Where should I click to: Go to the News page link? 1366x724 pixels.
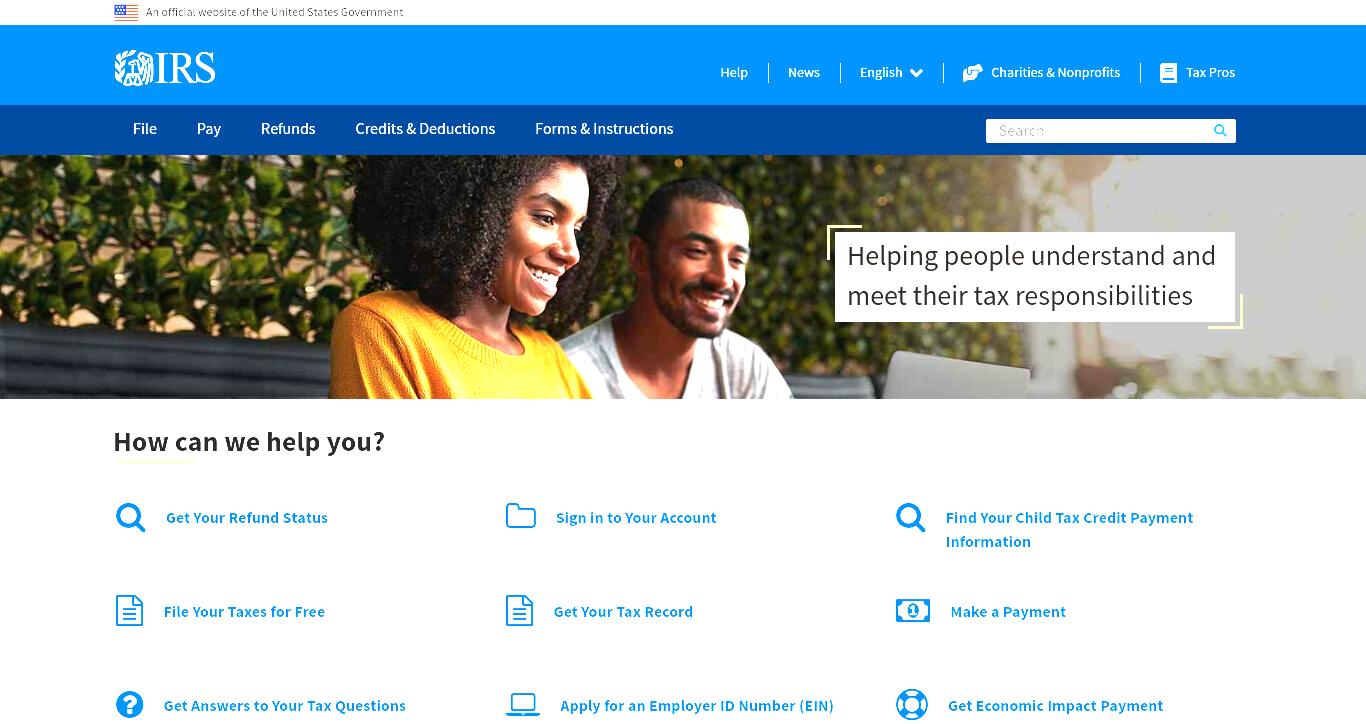click(804, 73)
